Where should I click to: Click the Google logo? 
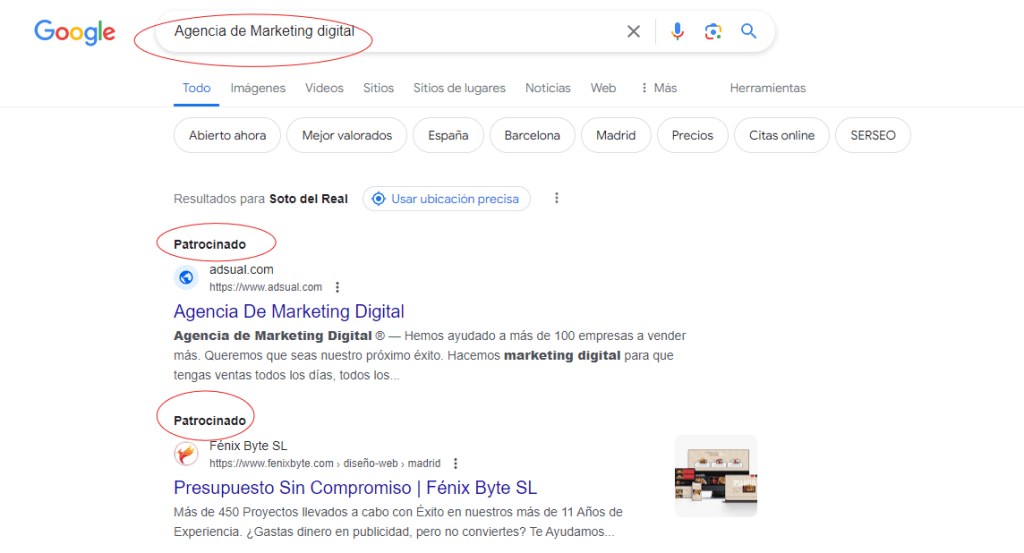pos(74,32)
